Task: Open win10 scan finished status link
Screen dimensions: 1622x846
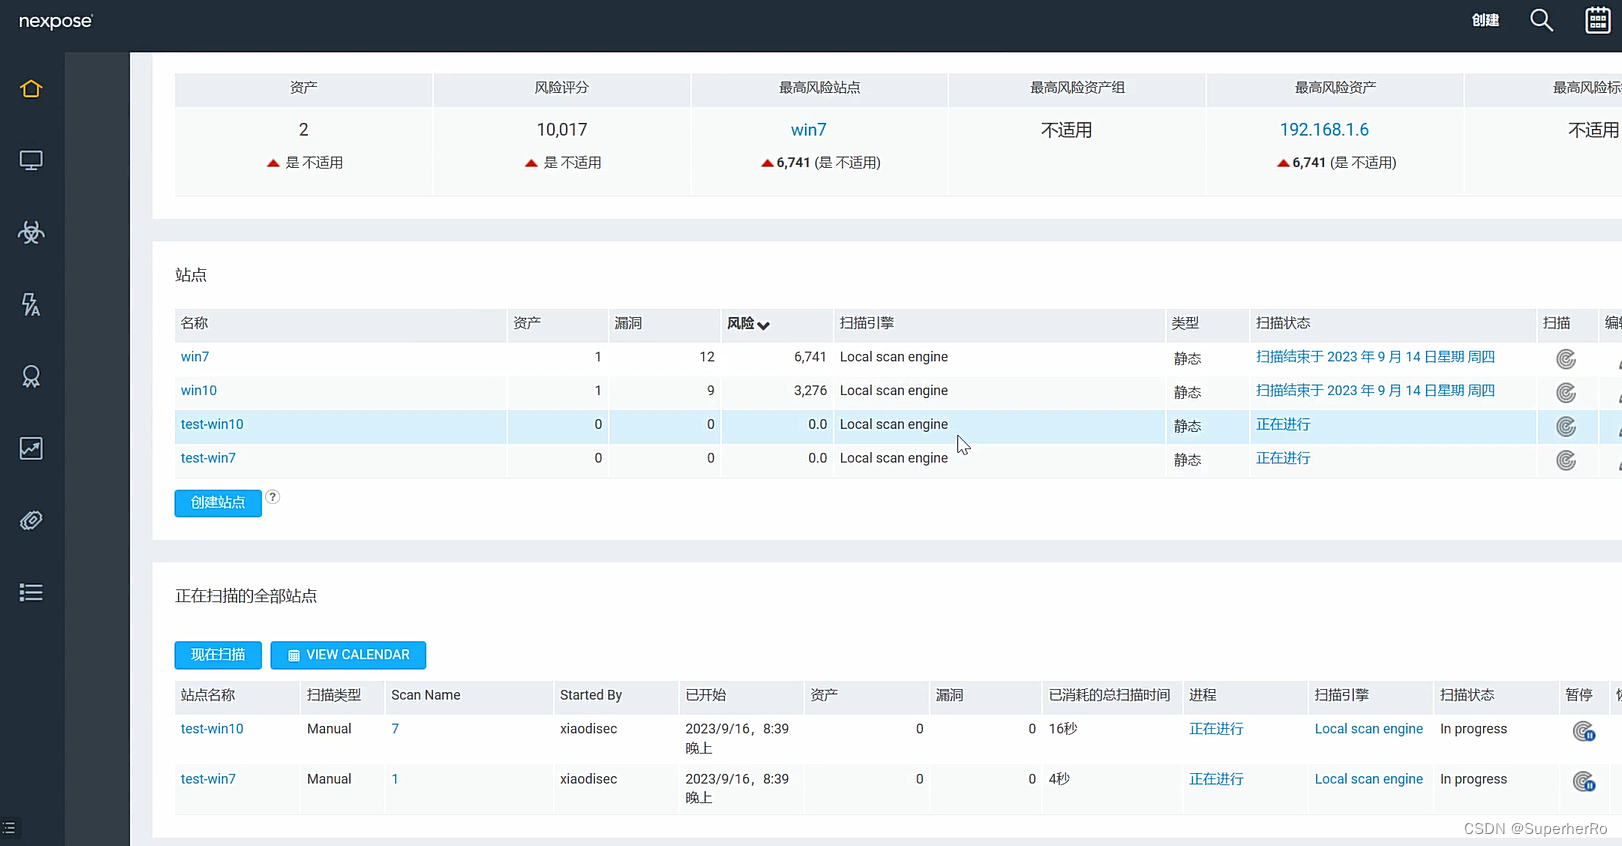Action: (x=1375, y=391)
